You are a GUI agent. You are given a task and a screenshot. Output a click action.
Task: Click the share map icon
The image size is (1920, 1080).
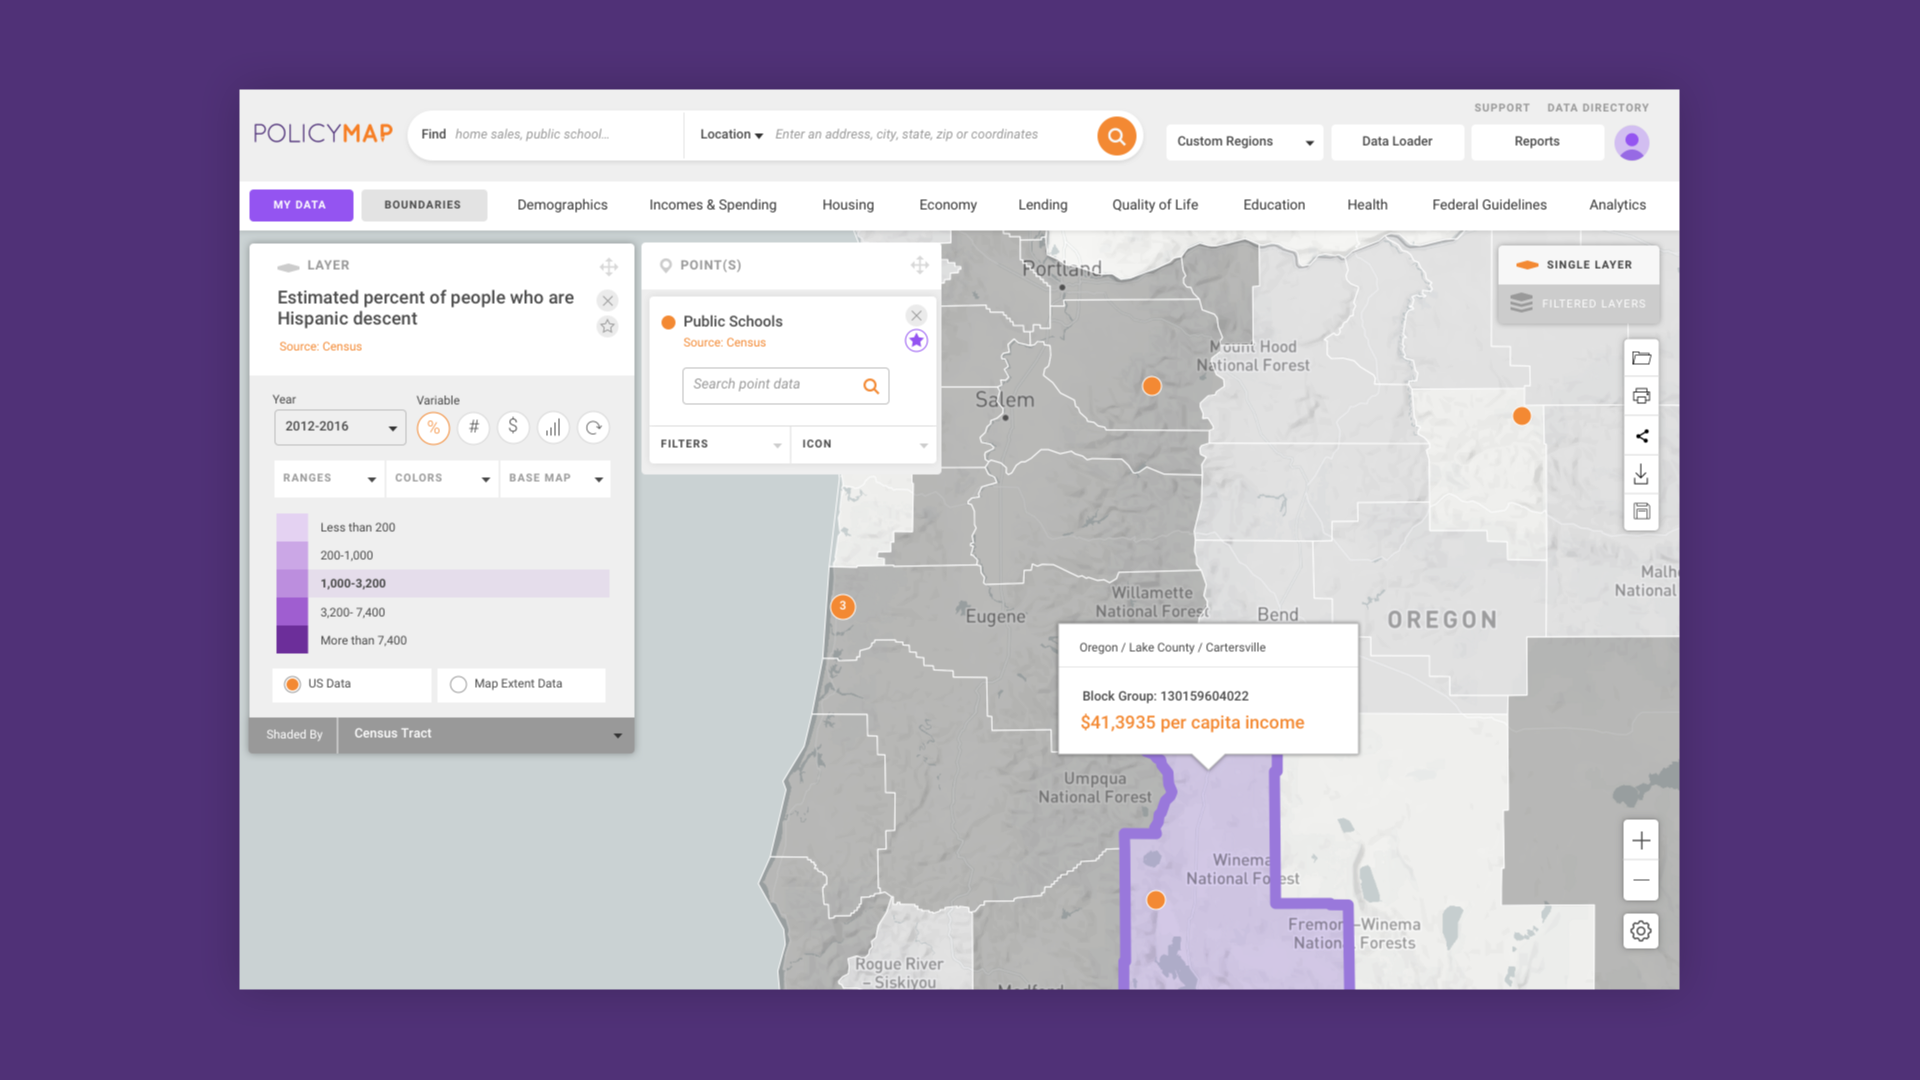1640,435
